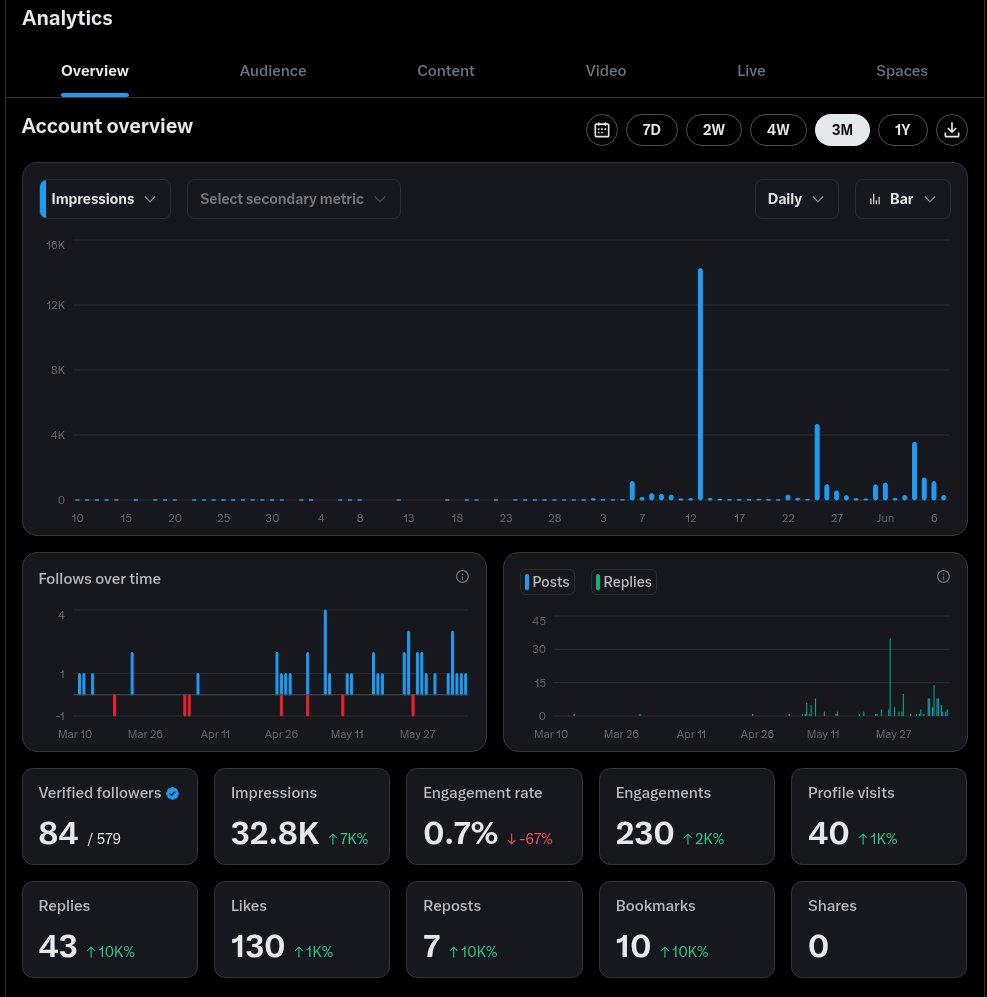Click the bar chart icon in chart type selector
987x997 pixels.
tap(875, 199)
